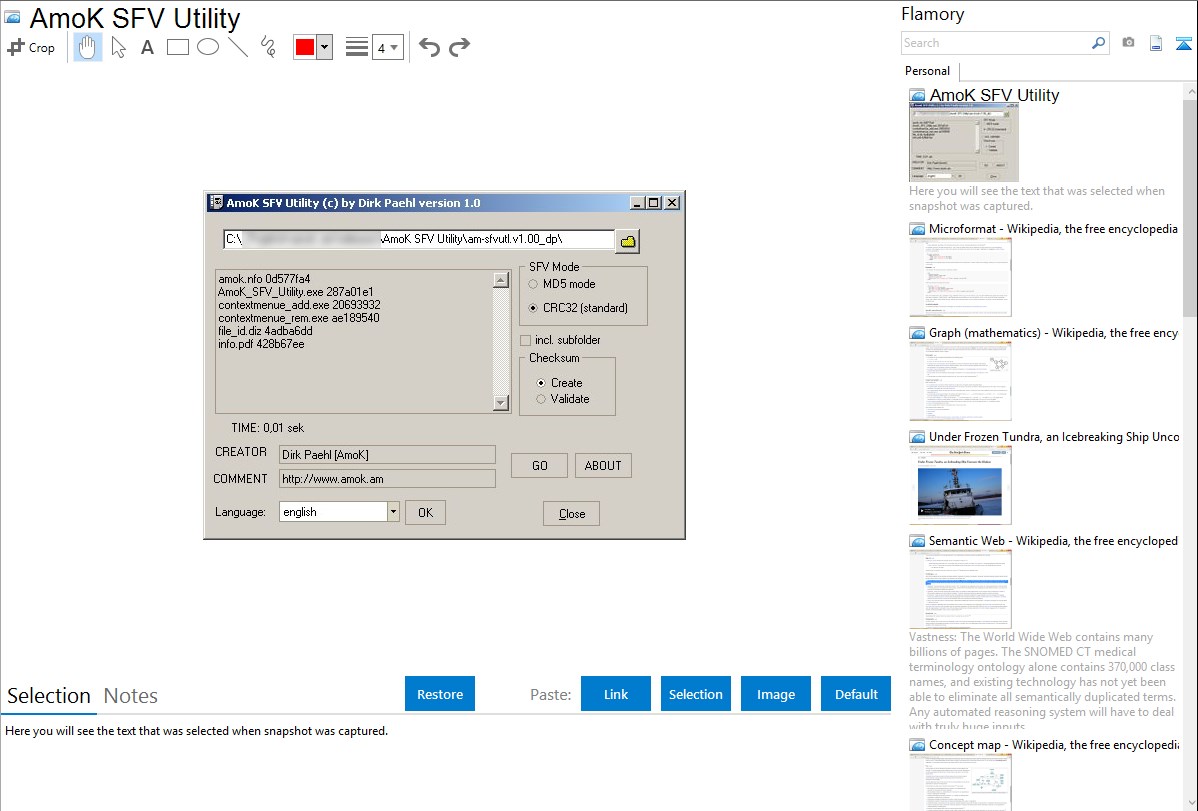Click the line thickness icon
The image size is (1198, 811).
click(357, 47)
